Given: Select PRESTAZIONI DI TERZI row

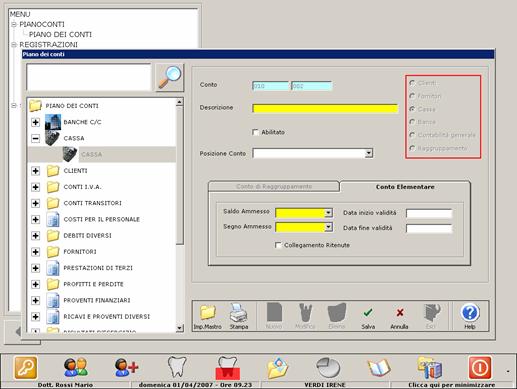Looking at the screenshot, I should tap(98, 268).
